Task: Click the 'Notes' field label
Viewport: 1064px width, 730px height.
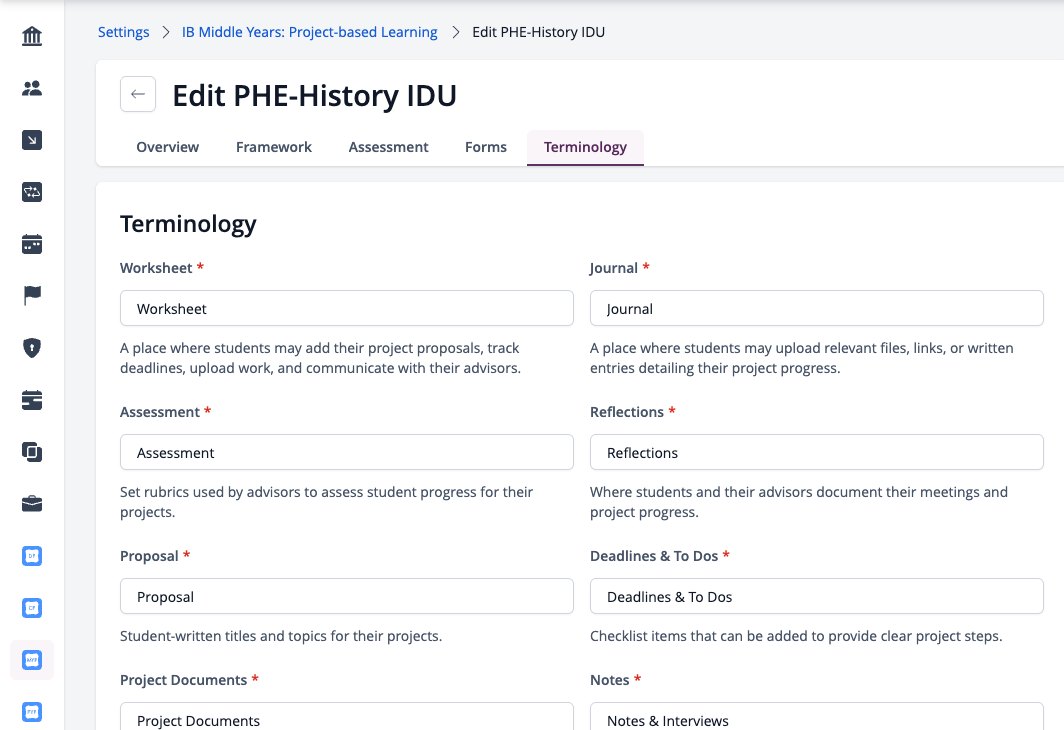Action: [609, 680]
